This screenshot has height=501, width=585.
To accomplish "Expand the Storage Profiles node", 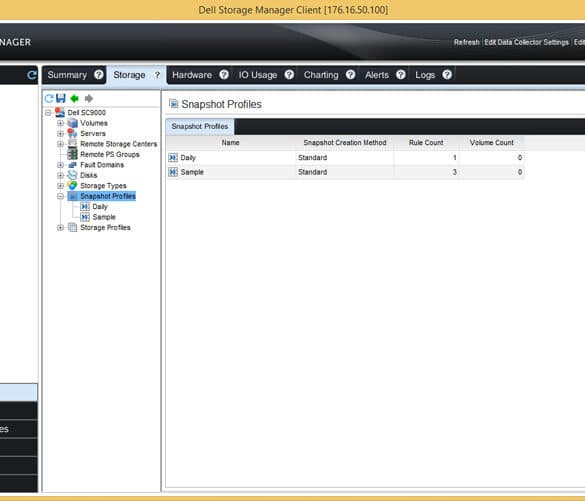I will [60, 228].
